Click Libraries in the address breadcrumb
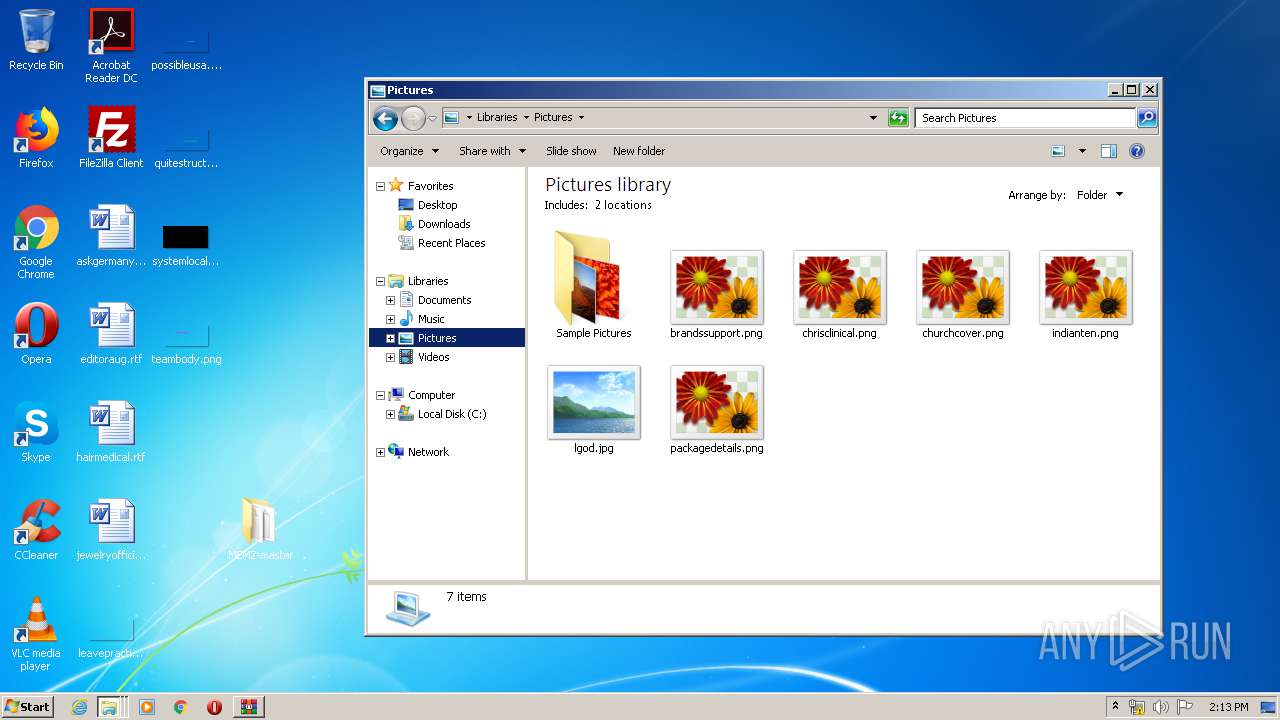Screen dimensions: 1280x720 coord(497,118)
